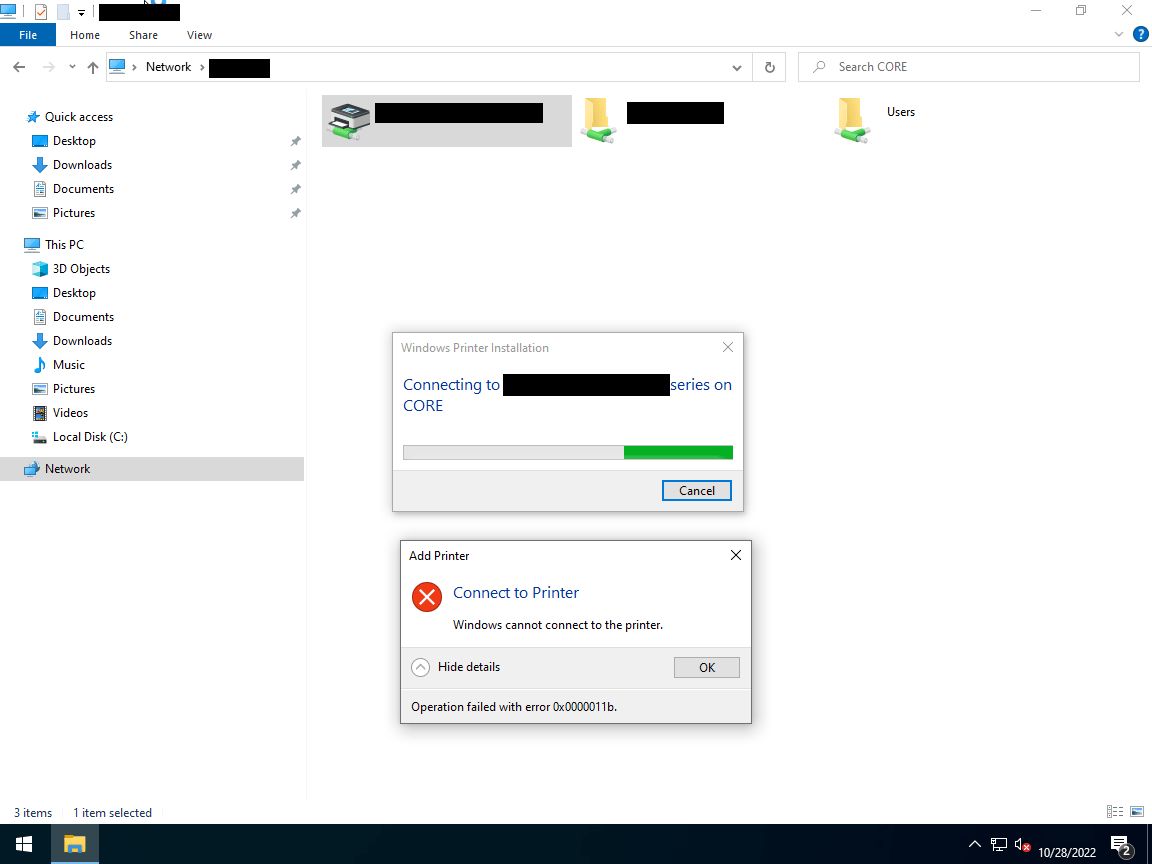Switch to details view layout icon

pyautogui.click(x=1115, y=812)
